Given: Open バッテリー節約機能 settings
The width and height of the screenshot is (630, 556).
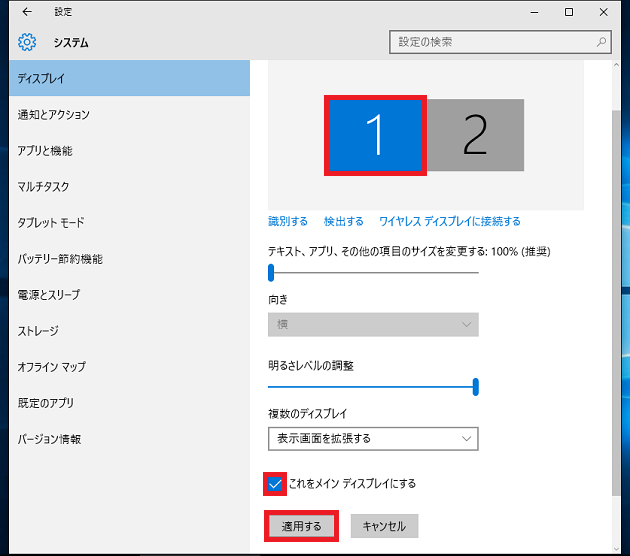Looking at the screenshot, I should point(129,259).
